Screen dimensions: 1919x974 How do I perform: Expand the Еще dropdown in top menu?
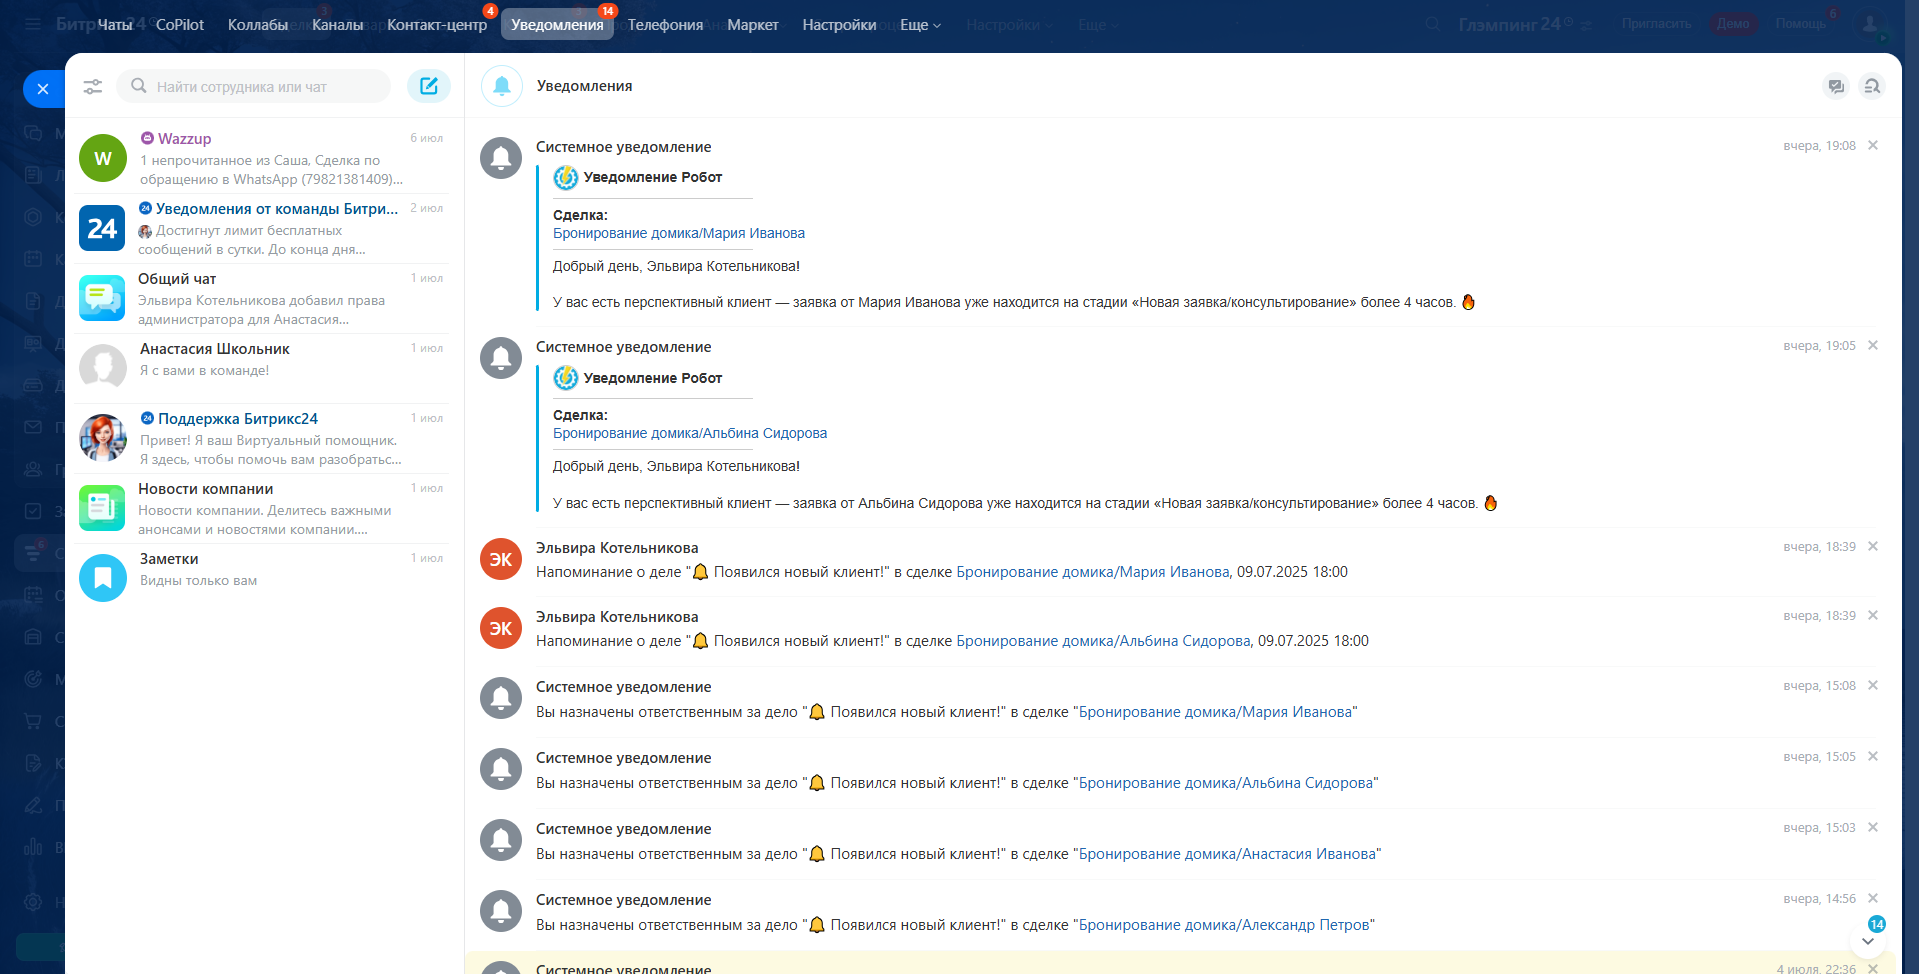[920, 25]
